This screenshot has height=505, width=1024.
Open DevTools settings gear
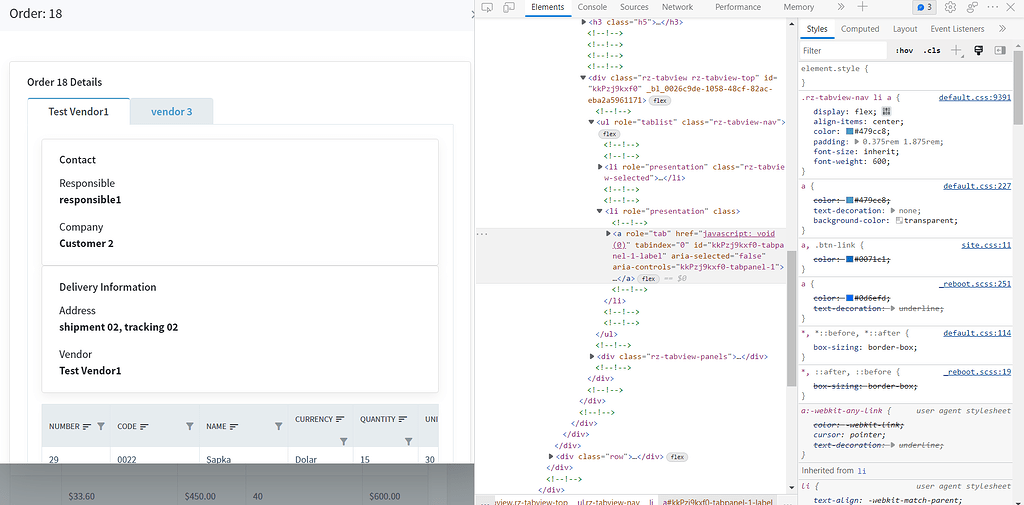950,7
